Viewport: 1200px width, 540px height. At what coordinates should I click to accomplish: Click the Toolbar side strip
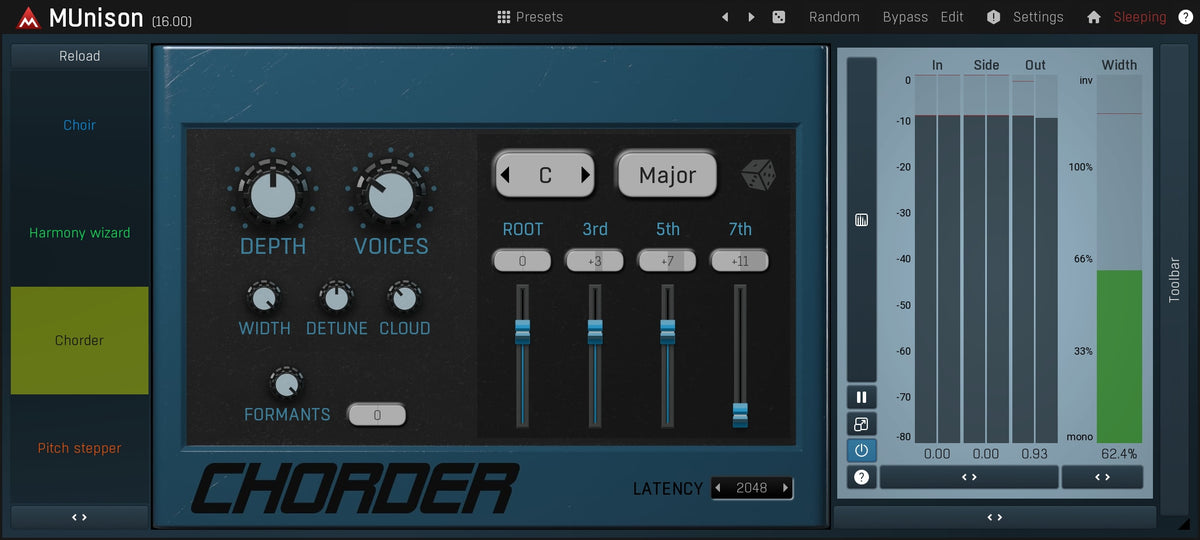point(1175,280)
